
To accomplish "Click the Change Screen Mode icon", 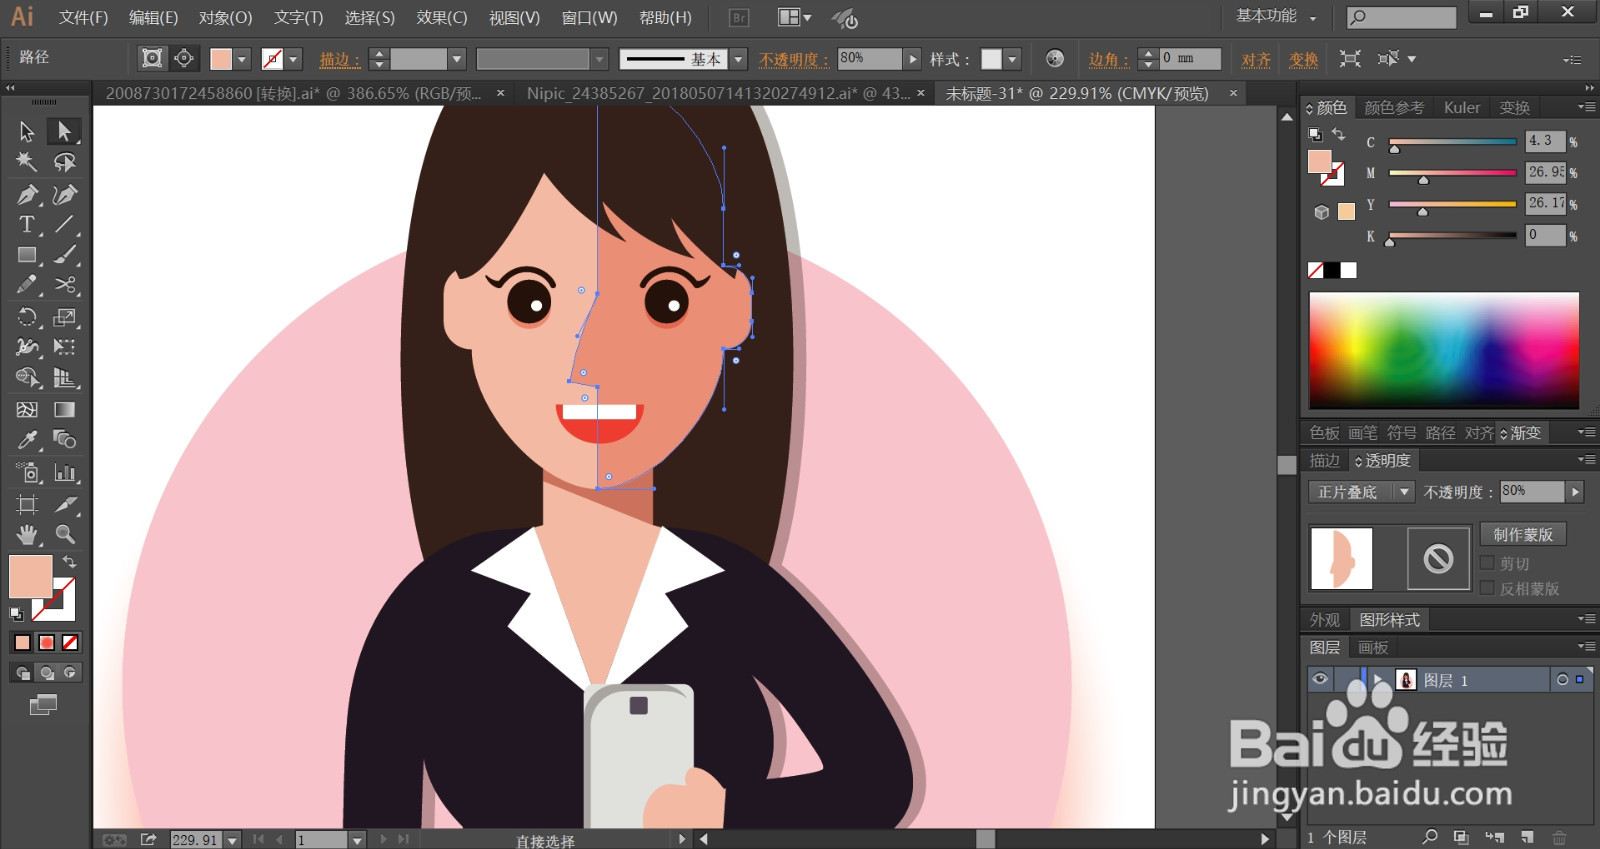I will pyautogui.click(x=43, y=705).
